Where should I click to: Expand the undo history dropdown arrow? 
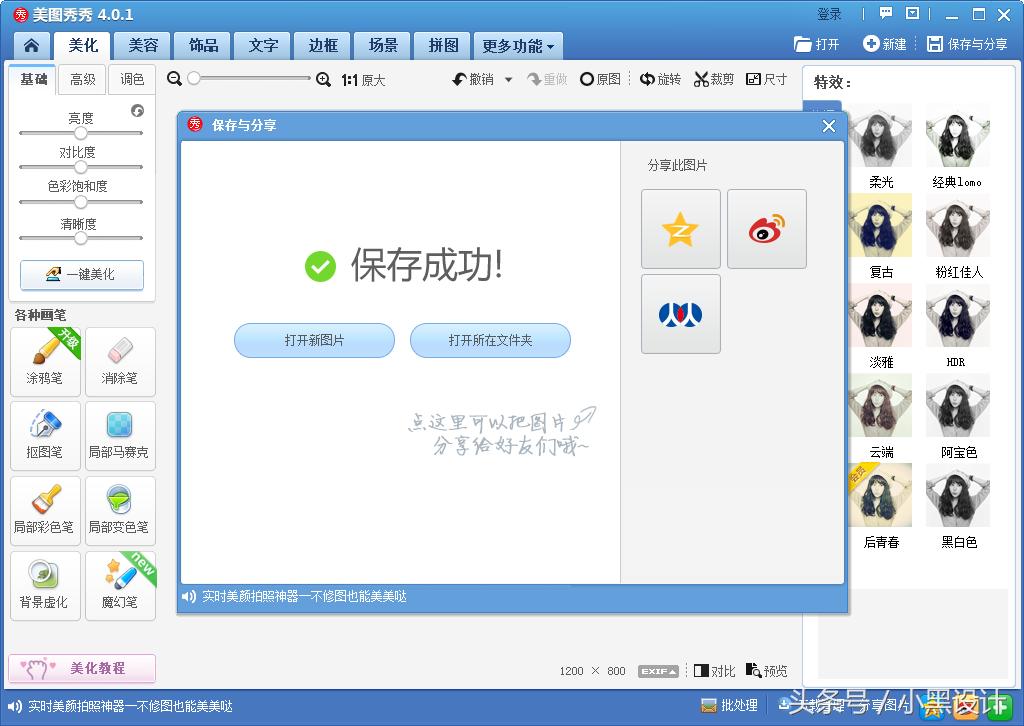(507, 79)
